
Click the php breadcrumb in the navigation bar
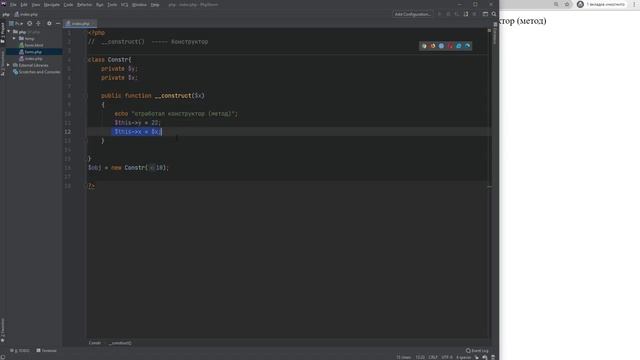point(6,14)
